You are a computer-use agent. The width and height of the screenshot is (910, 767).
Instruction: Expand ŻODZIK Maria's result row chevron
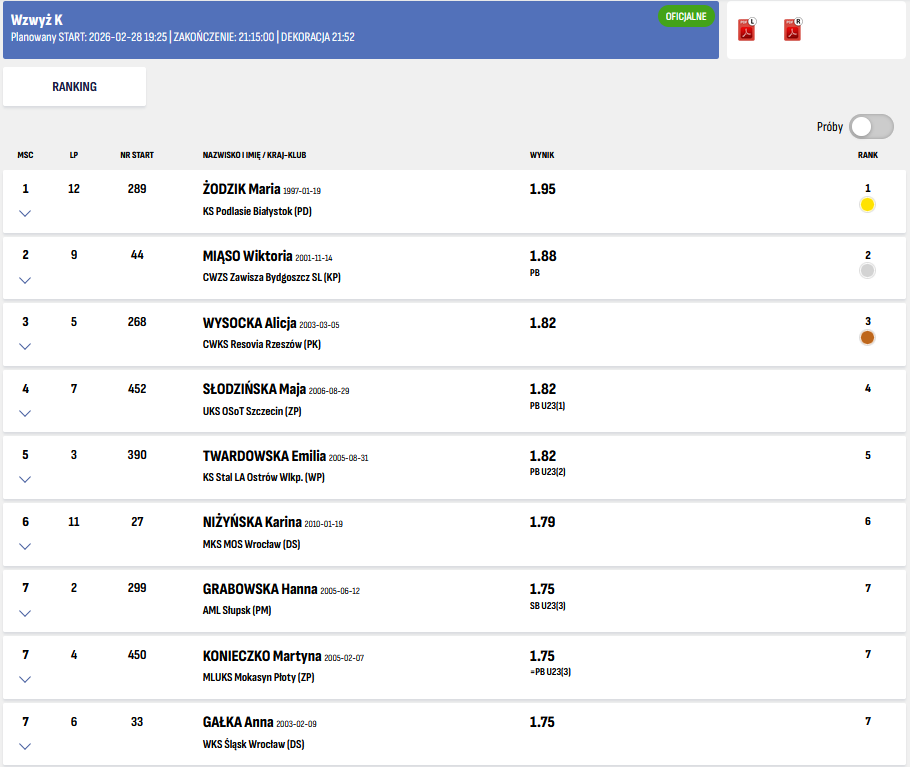pos(25,213)
